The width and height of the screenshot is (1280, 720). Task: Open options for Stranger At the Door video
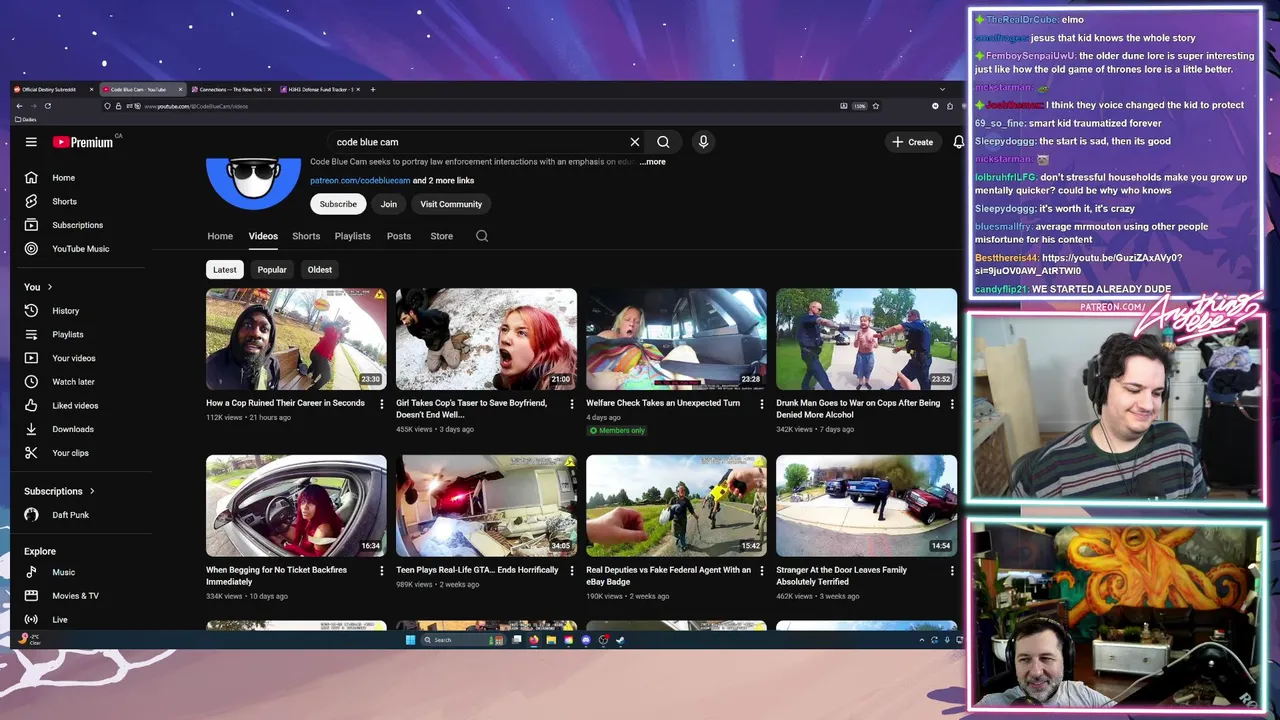click(951, 571)
